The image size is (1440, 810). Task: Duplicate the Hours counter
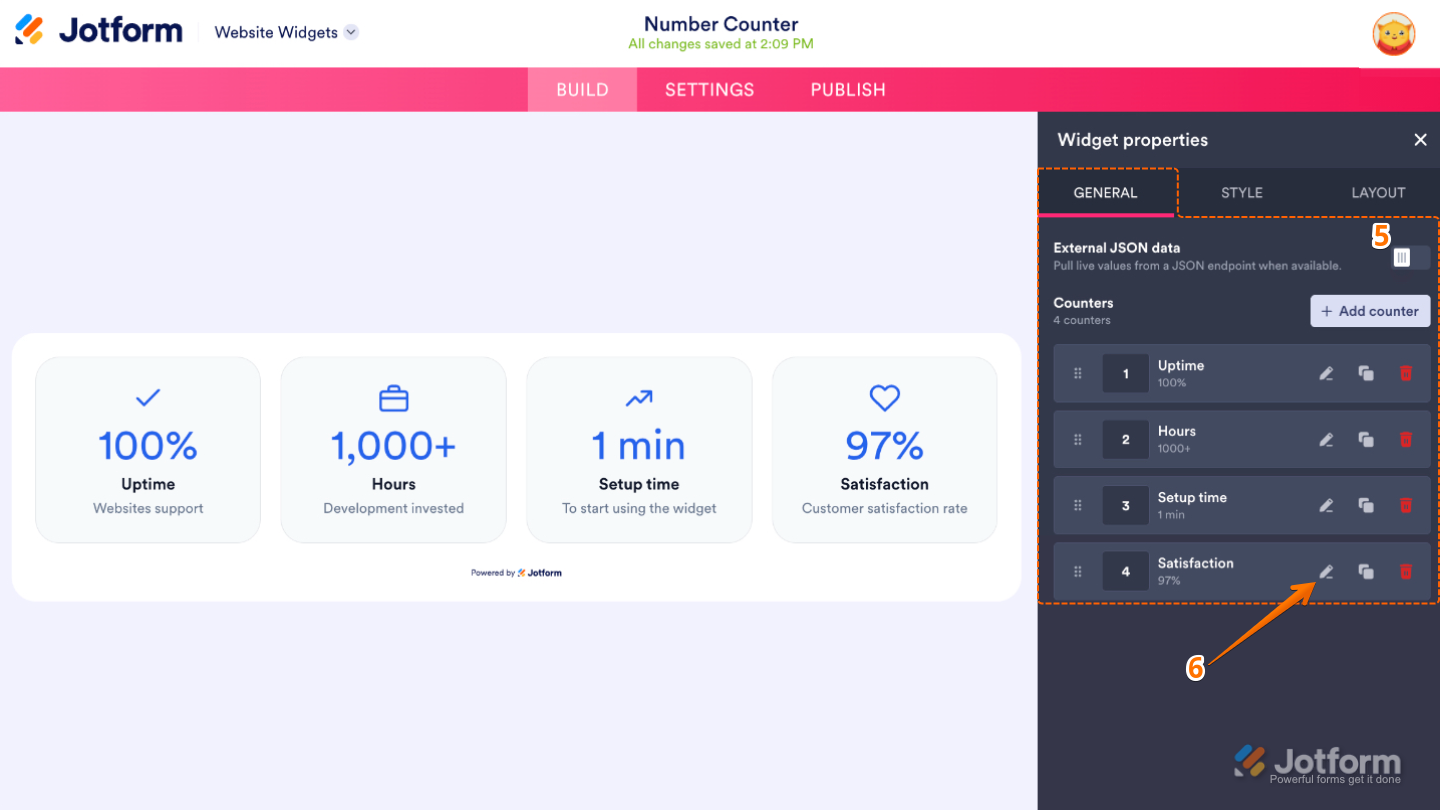1366,440
